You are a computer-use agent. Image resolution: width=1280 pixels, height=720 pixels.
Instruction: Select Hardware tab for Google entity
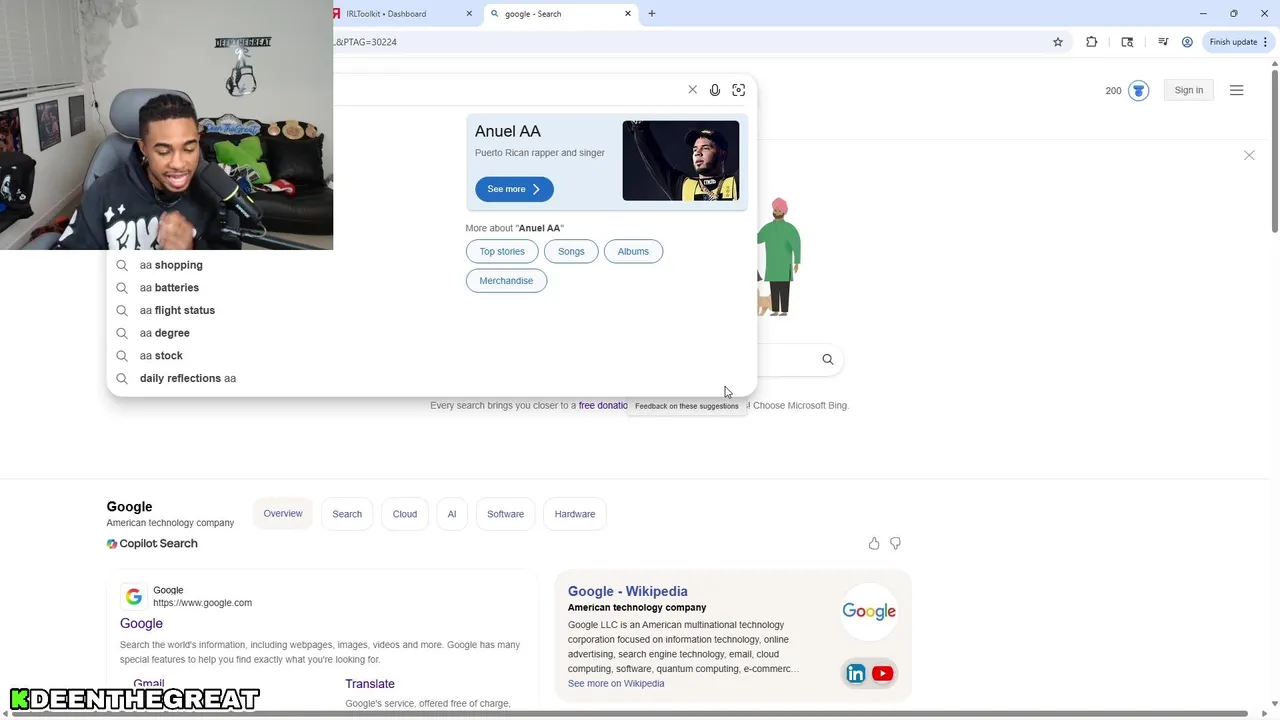coord(575,514)
